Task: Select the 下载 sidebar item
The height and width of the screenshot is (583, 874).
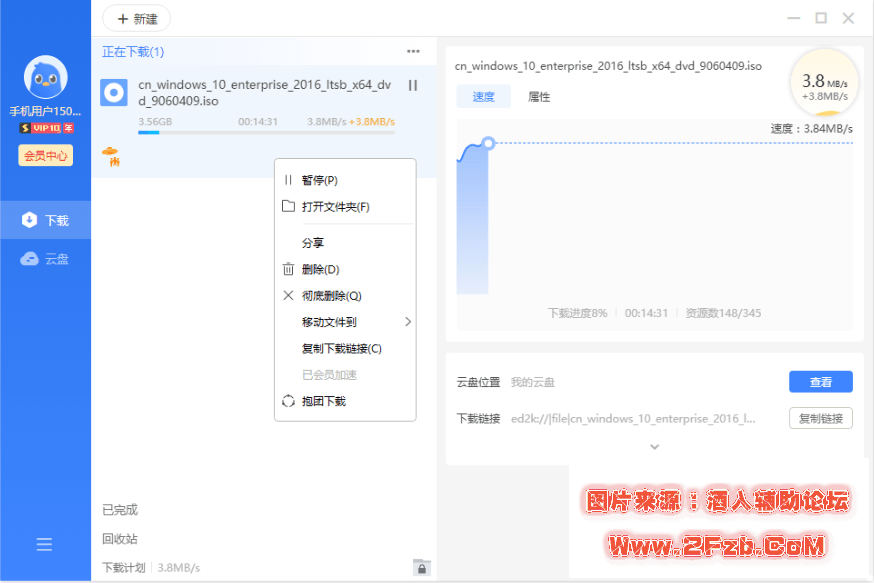Action: 46,220
